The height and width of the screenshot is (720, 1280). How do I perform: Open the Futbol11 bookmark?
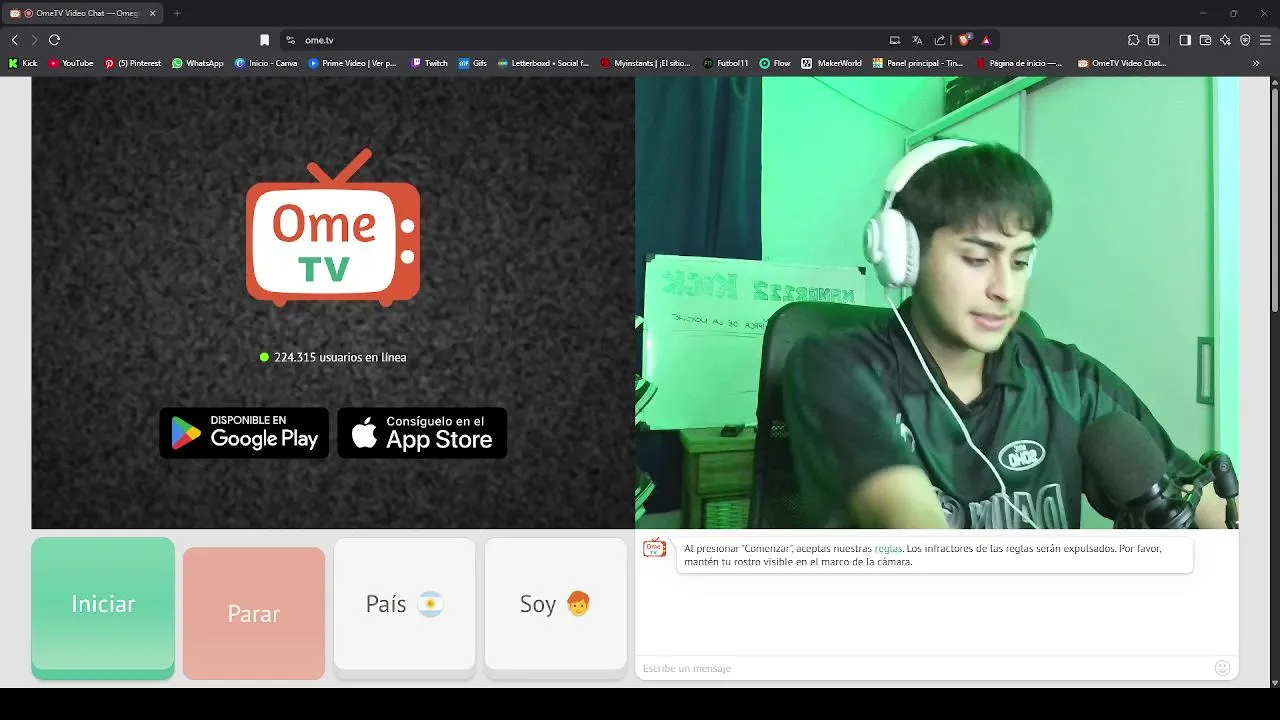point(726,63)
